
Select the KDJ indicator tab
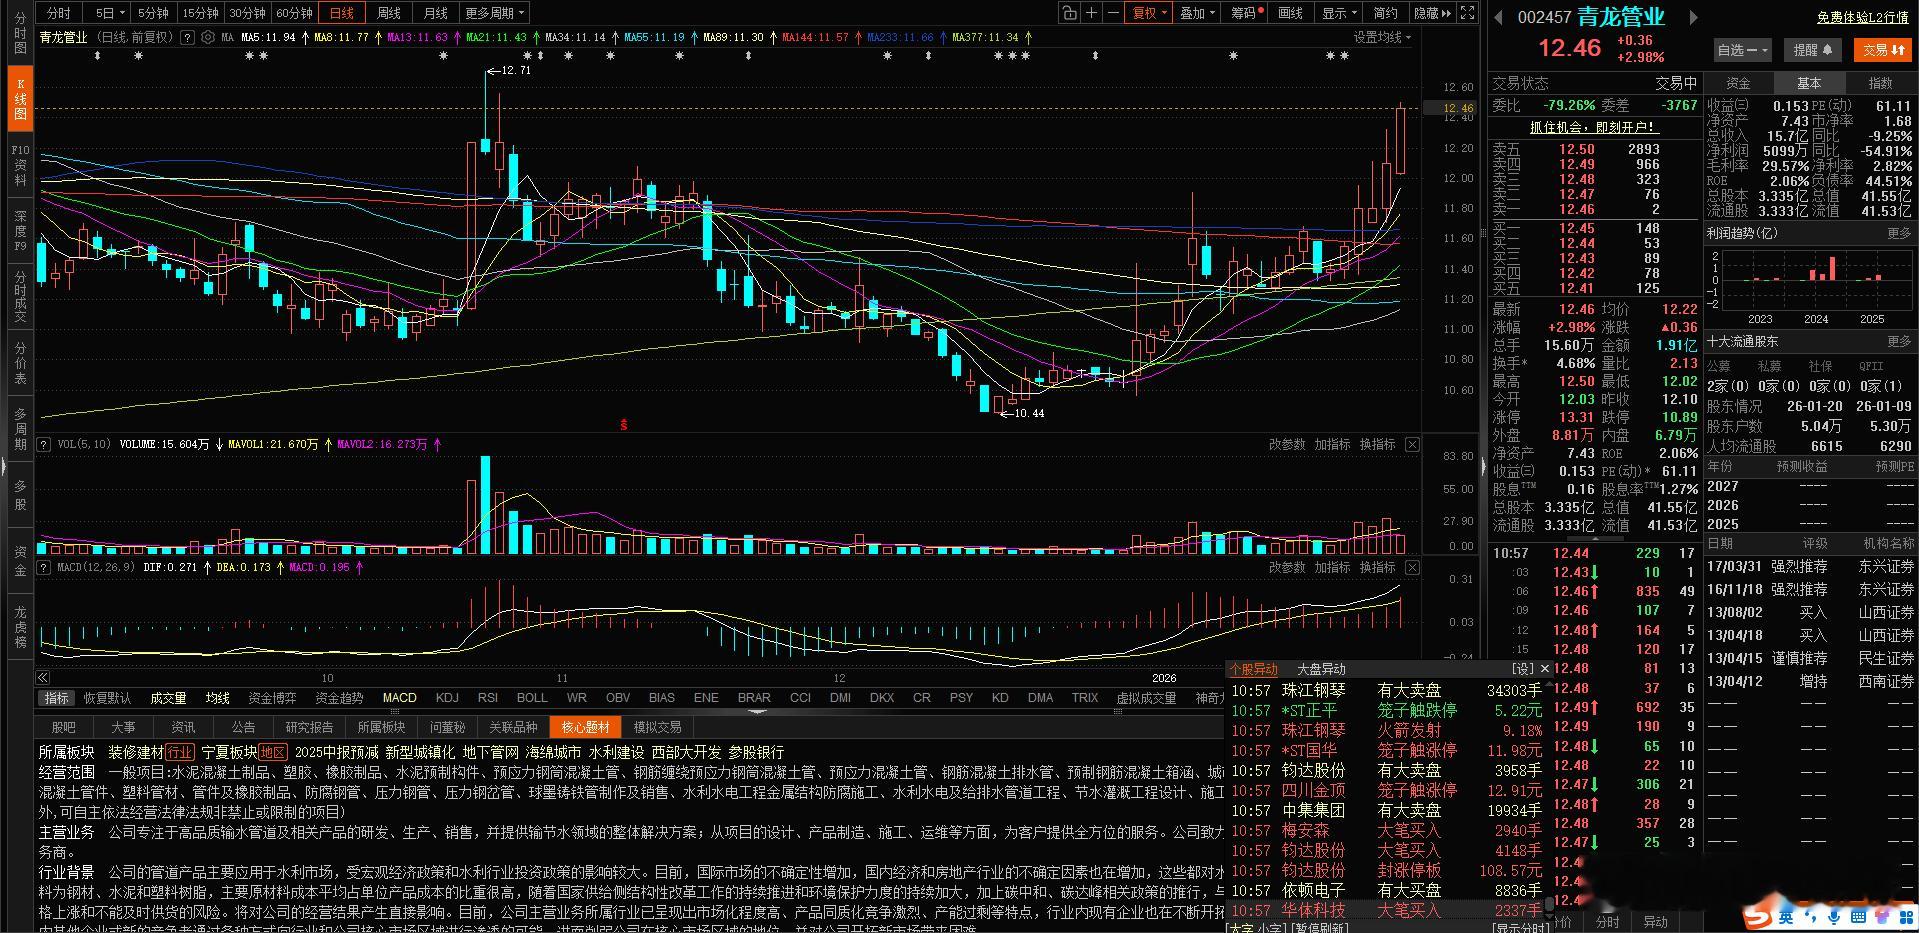(x=447, y=698)
